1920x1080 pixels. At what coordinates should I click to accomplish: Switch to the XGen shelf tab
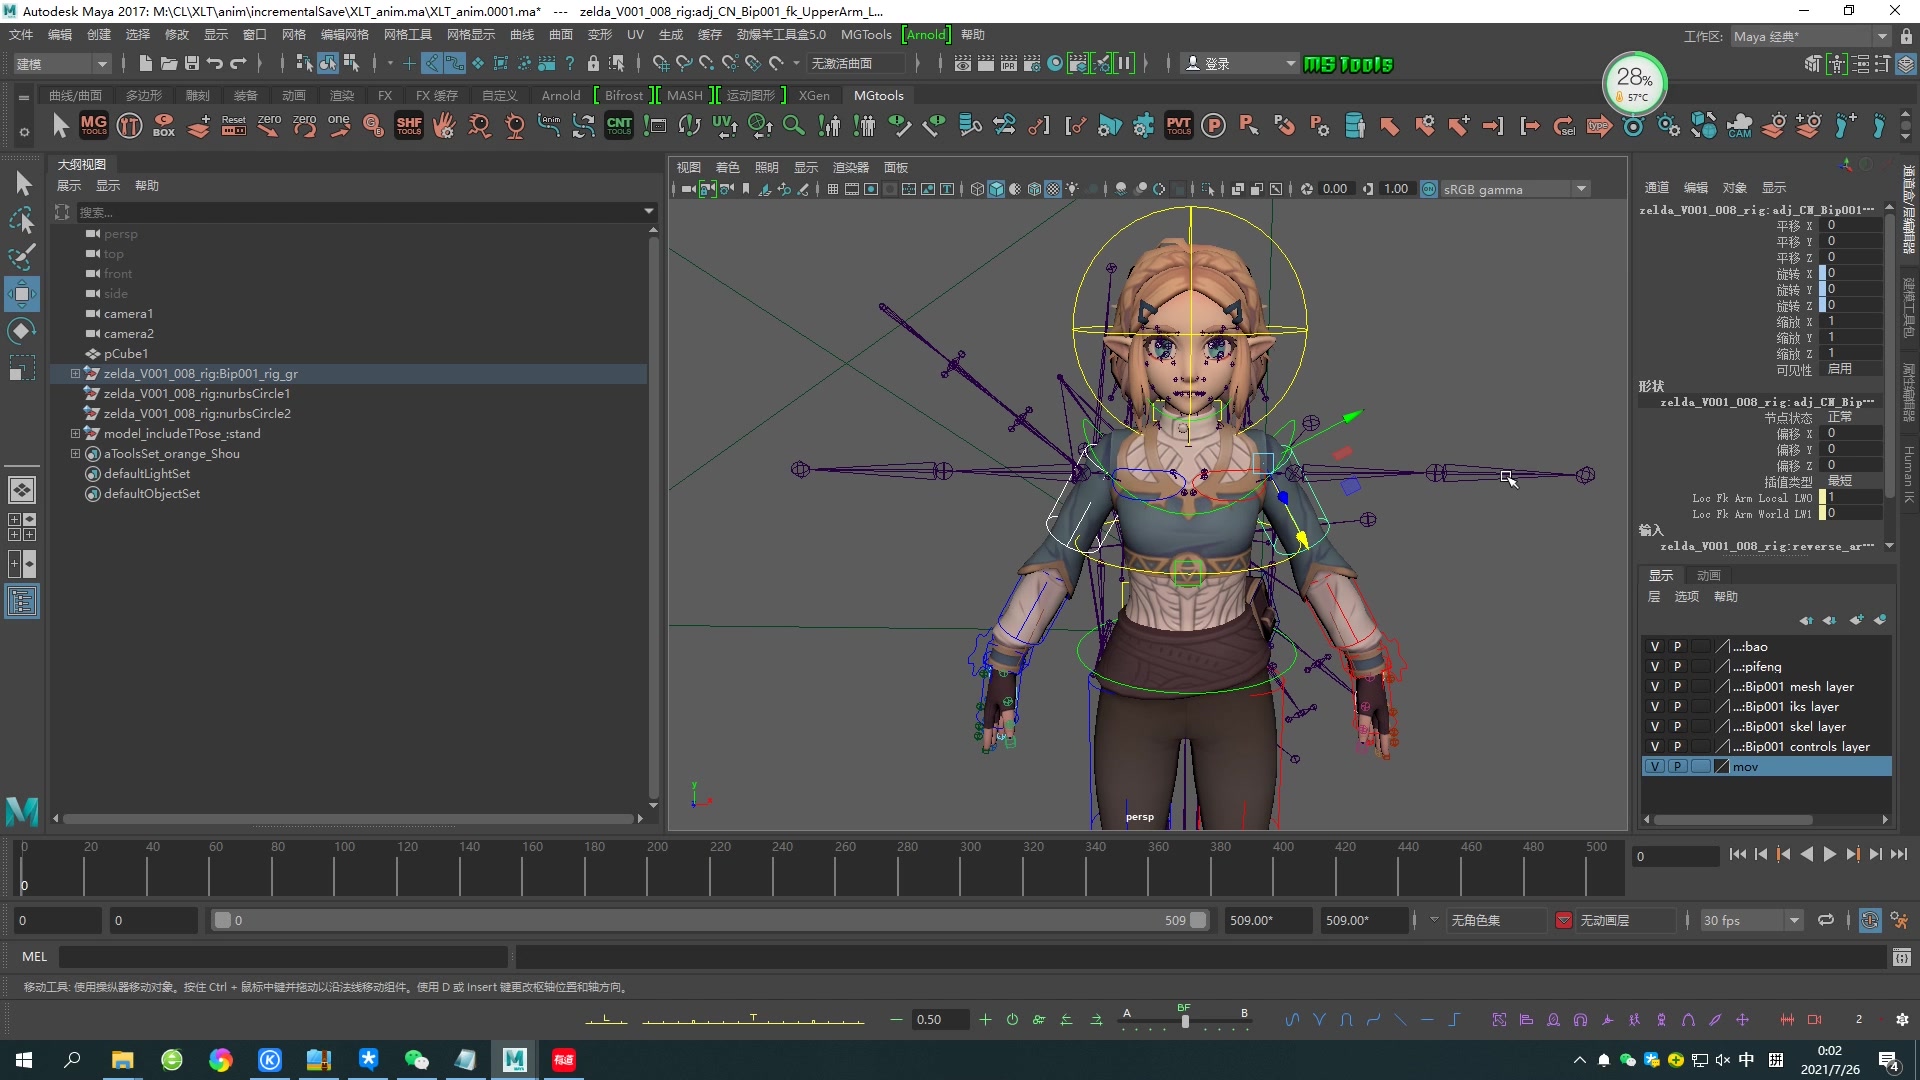tap(814, 95)
